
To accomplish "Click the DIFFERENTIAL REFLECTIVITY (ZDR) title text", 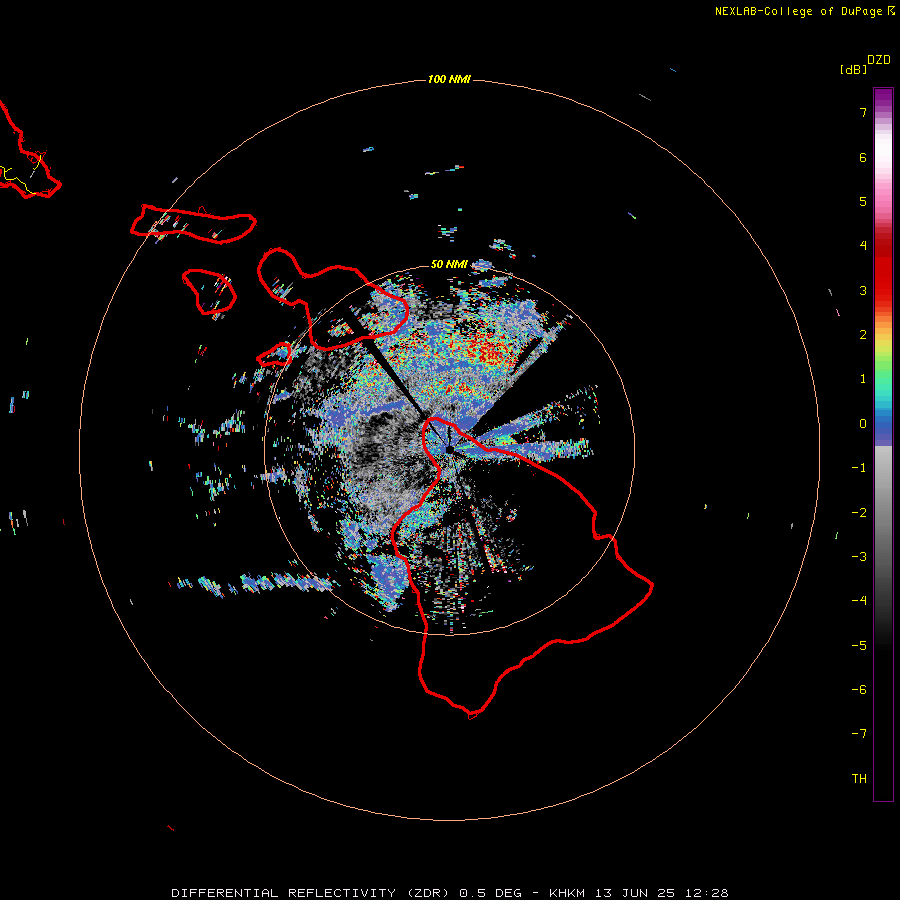I will 313,893.
